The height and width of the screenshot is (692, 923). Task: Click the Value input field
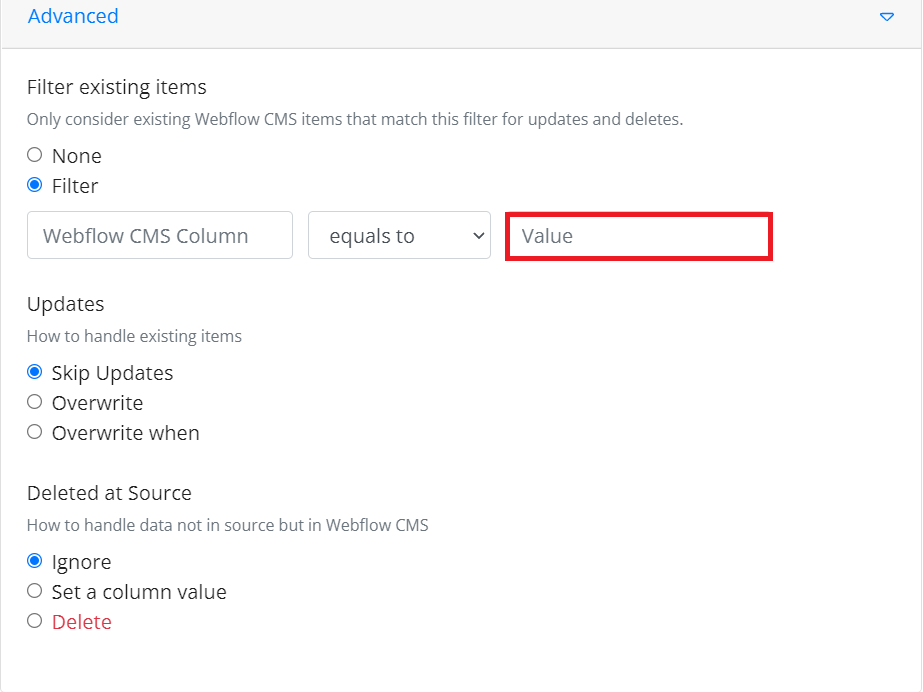tap(639, 236)
